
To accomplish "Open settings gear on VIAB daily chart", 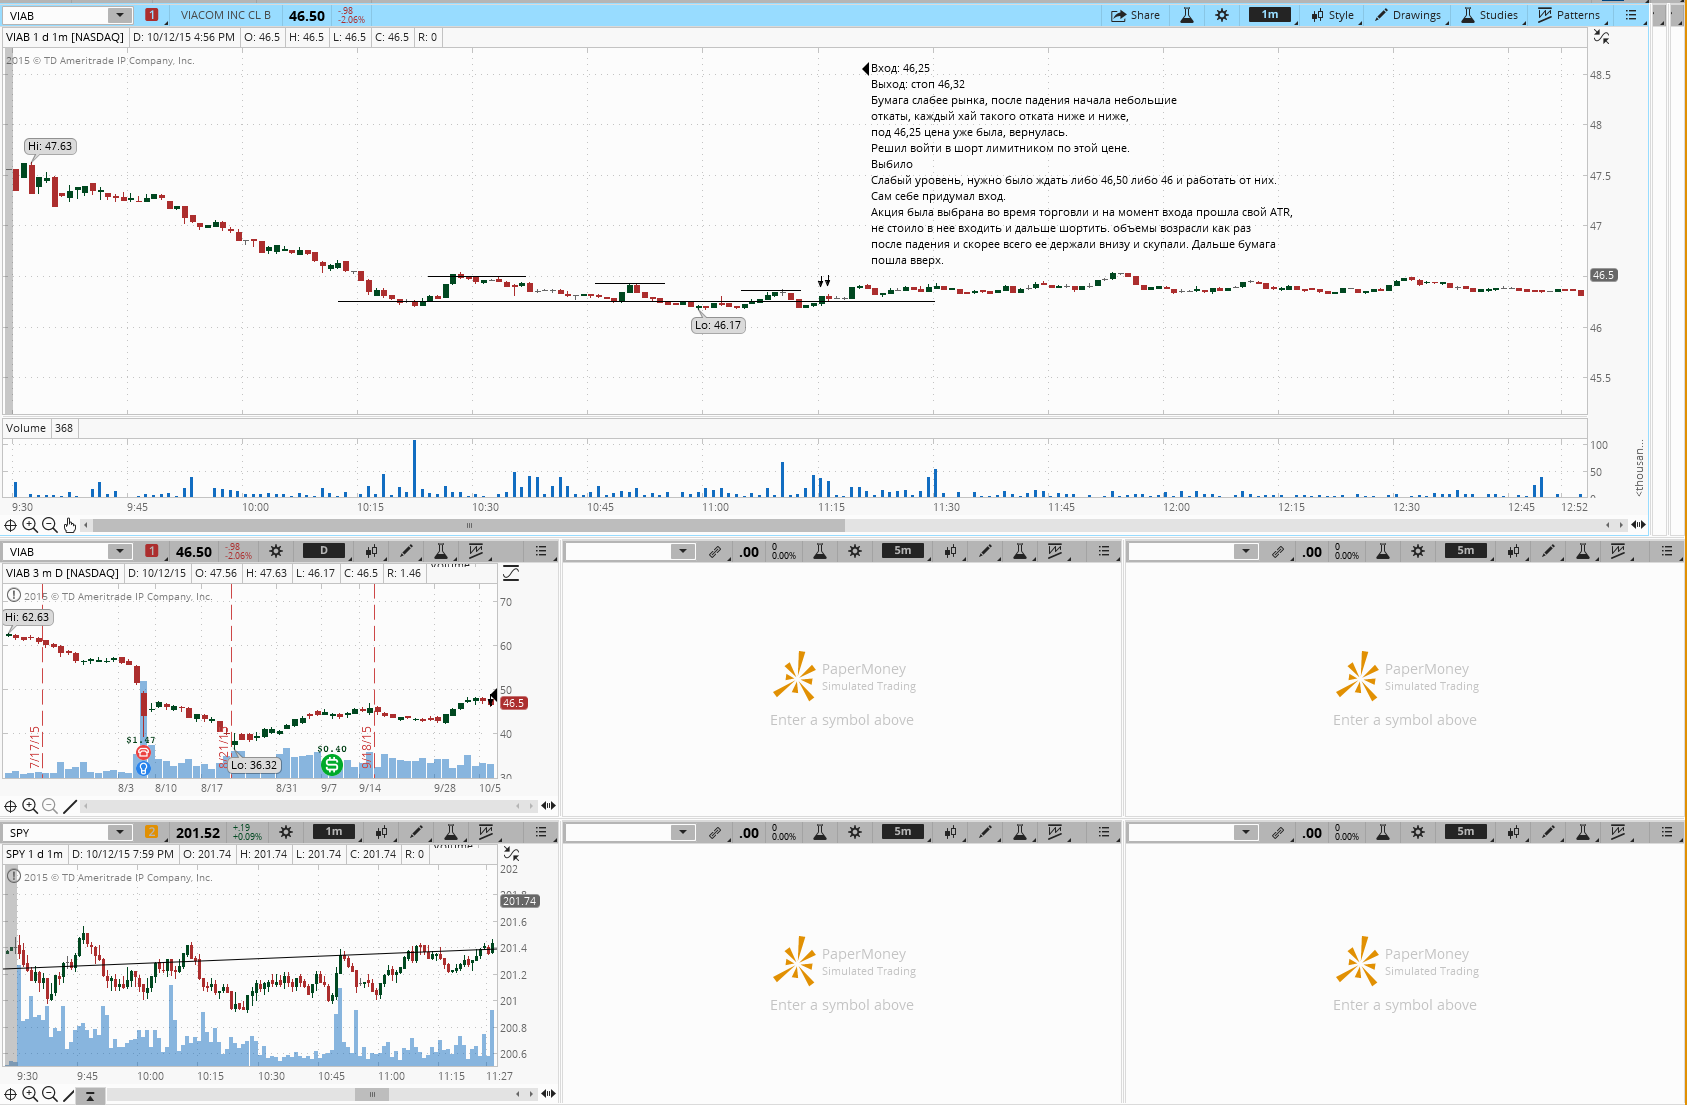I will pos(276,551).
